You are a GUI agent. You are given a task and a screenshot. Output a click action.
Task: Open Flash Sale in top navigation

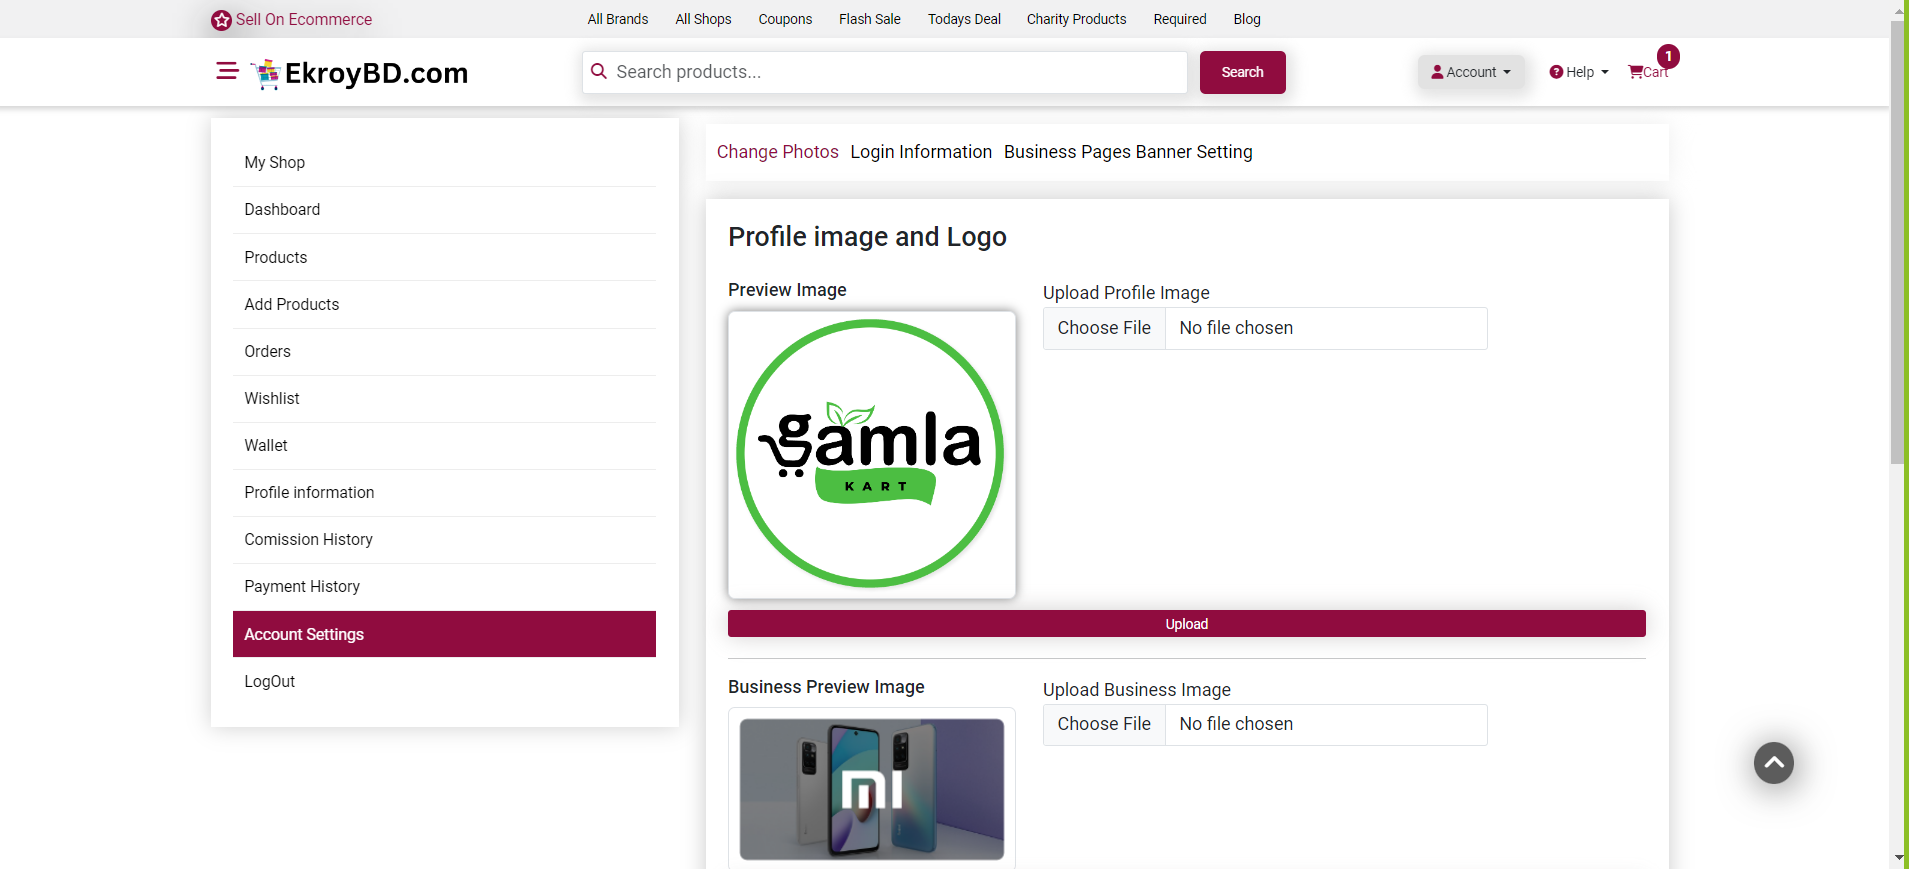pos(869,19)
